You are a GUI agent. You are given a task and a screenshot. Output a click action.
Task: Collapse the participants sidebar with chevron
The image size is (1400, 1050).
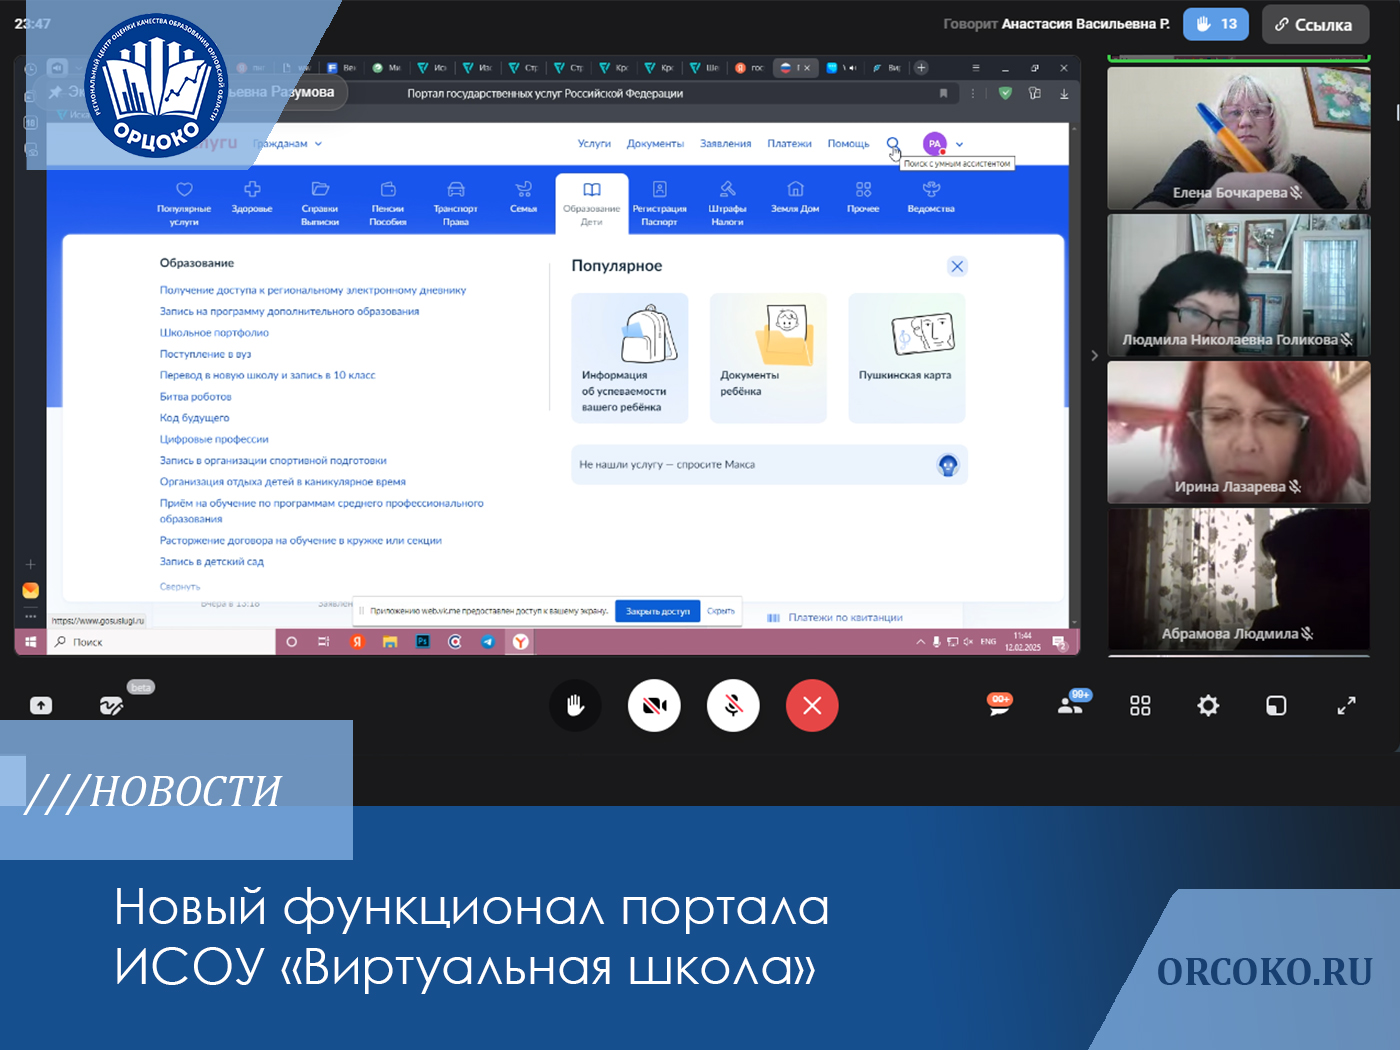1094,355
